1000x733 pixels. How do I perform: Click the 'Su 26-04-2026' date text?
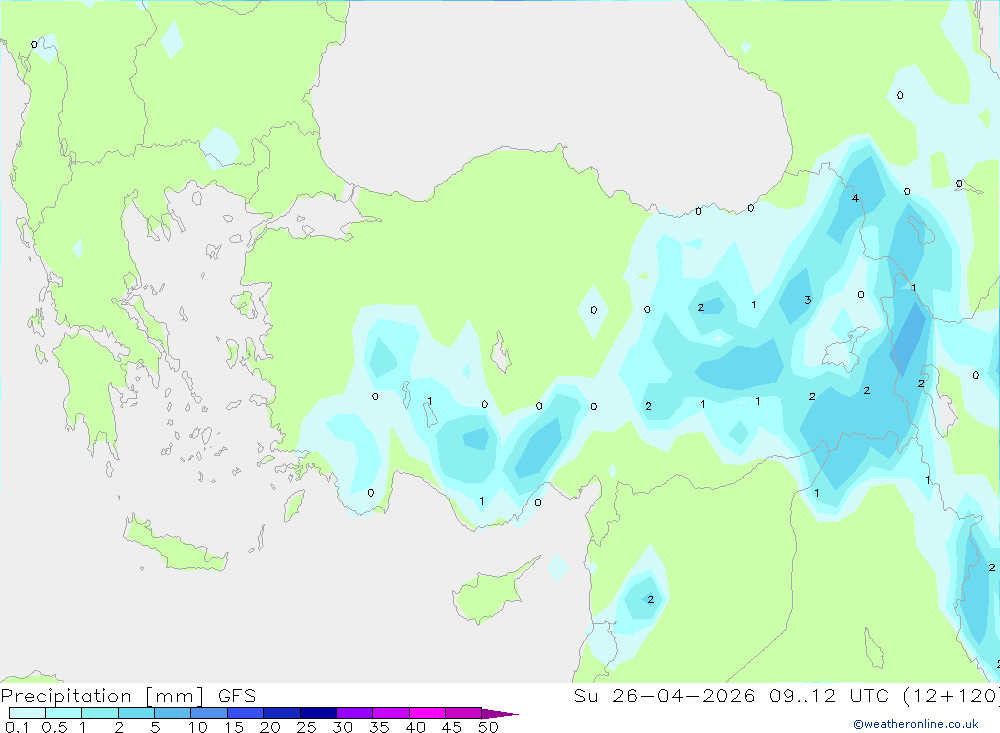tap(664, 695)
